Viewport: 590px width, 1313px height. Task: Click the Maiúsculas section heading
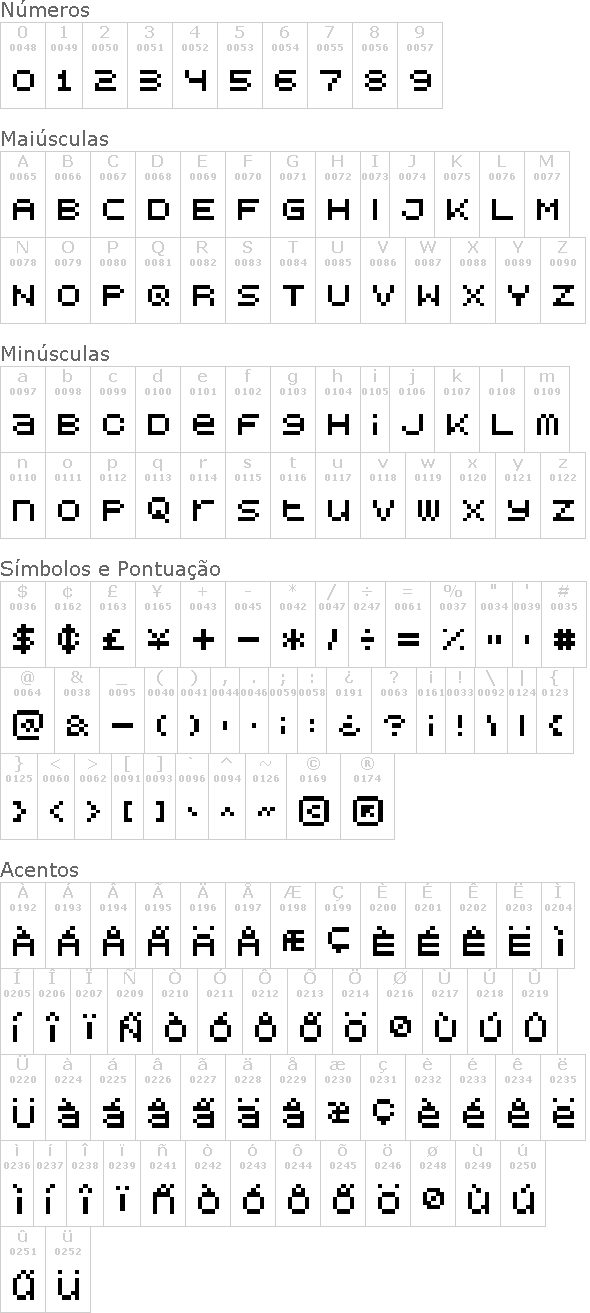(x=55, y=139)
